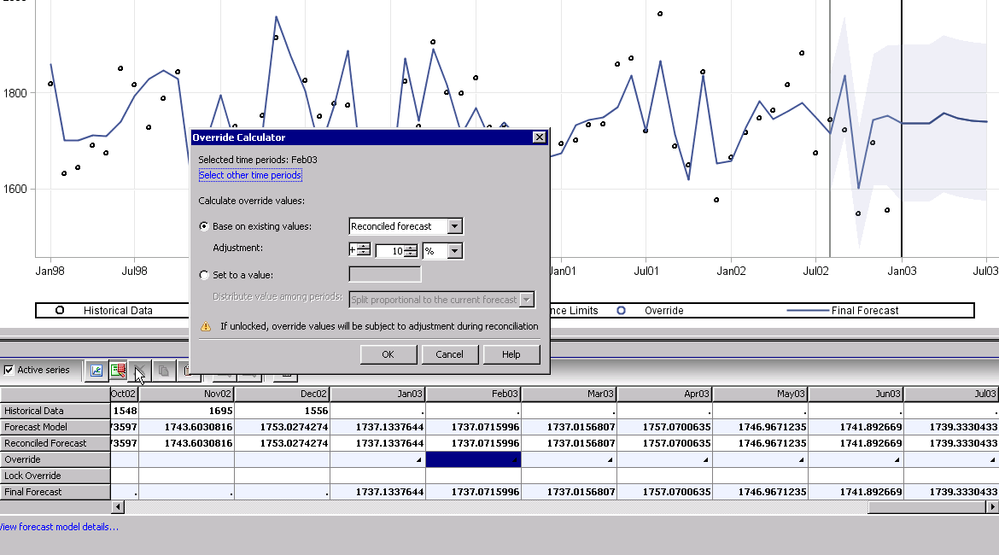The height and width of the screenshot is (555, 999).
Task: Click the warning icon in Override Calculator
Action: tap(206, 326)
